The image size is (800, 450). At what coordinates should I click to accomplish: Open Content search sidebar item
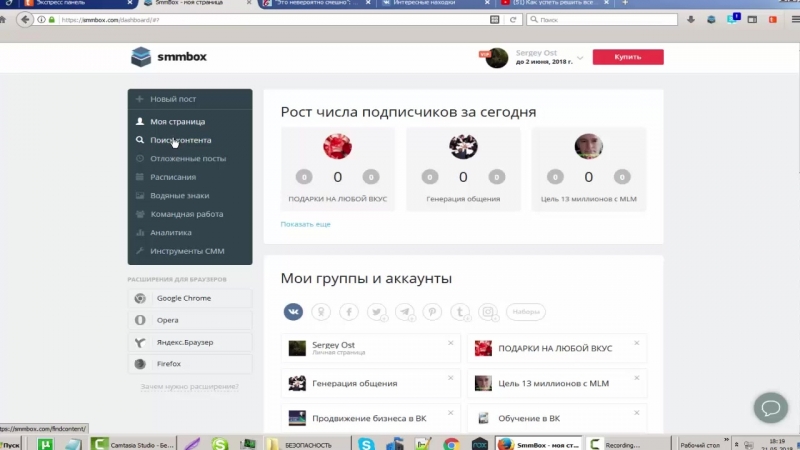190,140
